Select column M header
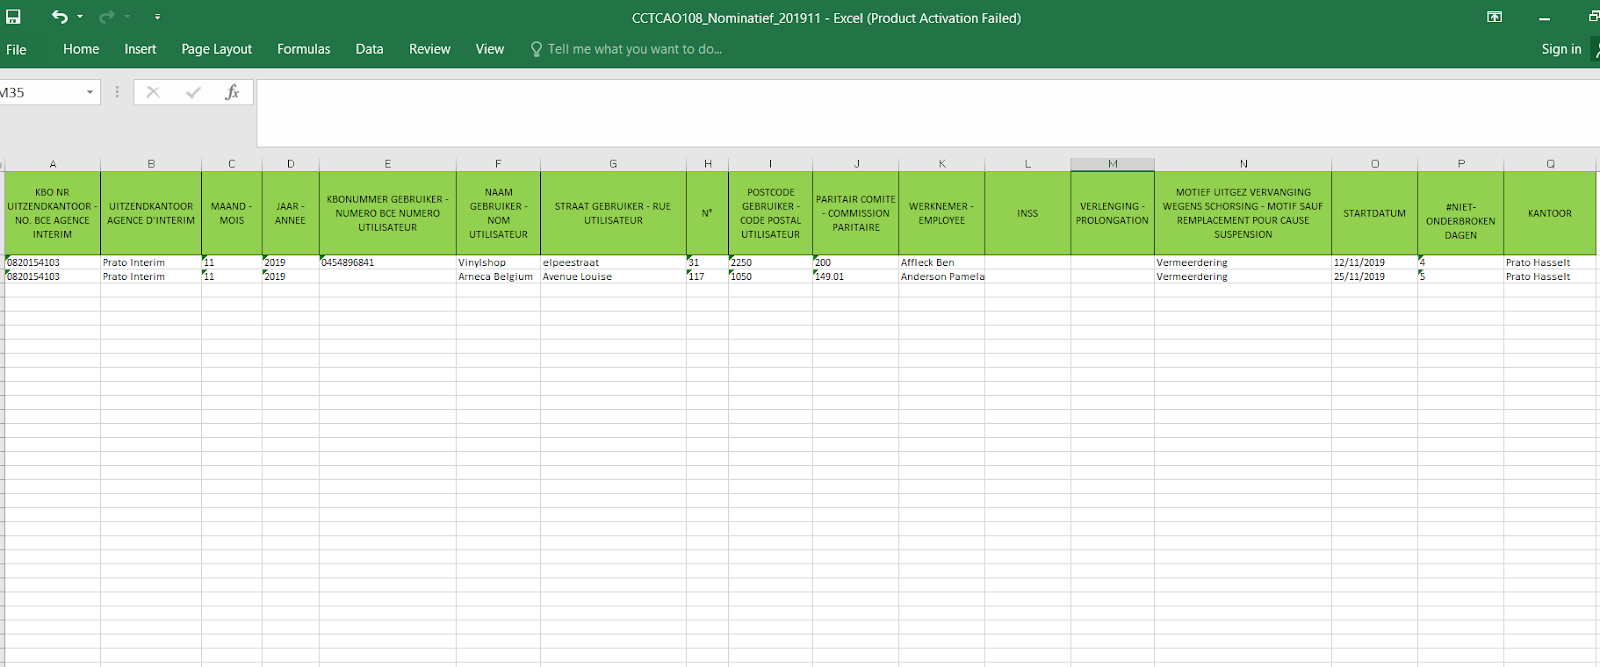1600x667 pixels. pos(1112,164)
